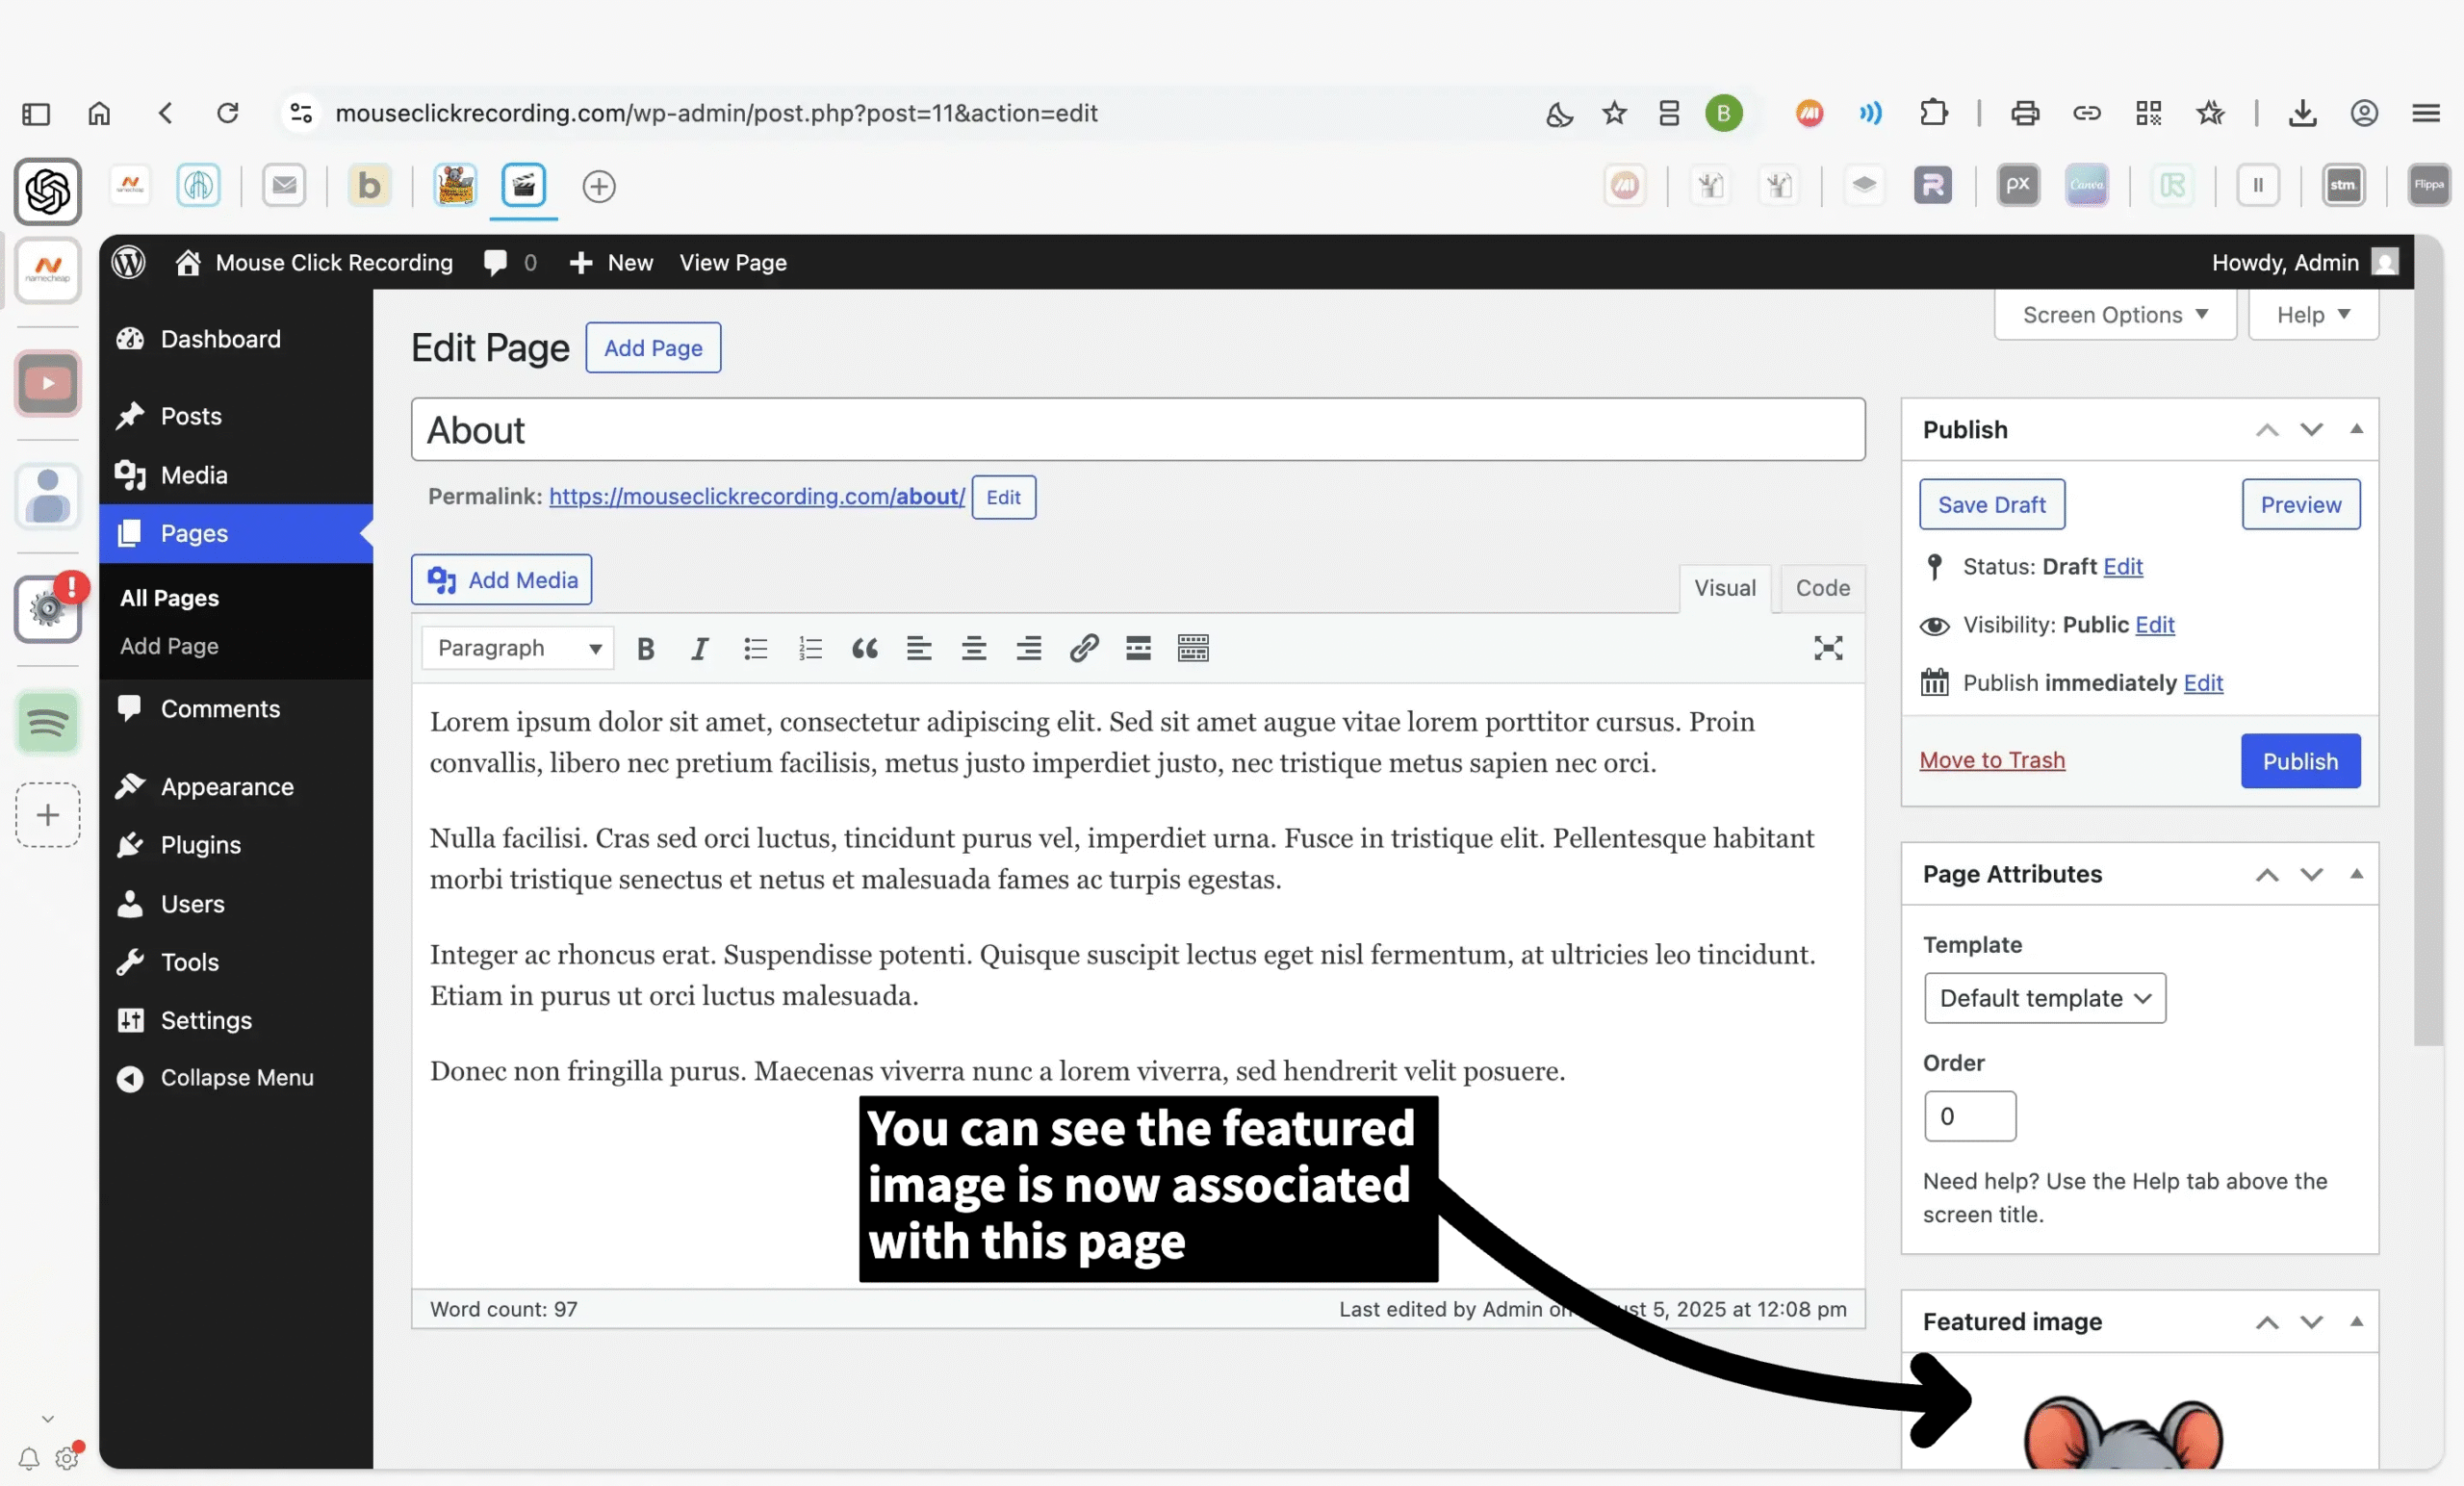Click the insert link icon
The height and width of the screenshot is (1486, 2464).
(1083, 649)
